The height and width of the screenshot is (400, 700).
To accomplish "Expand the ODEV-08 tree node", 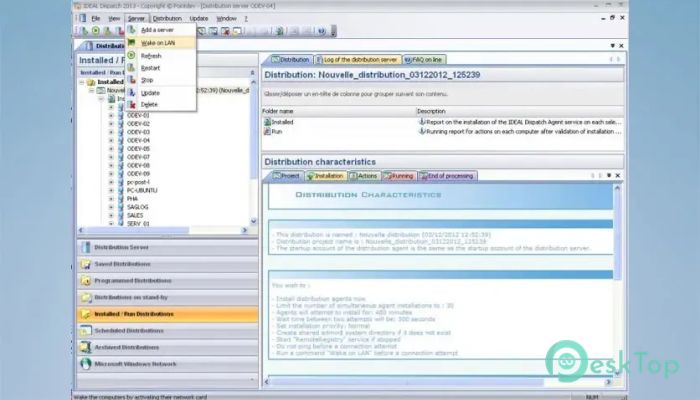I will [x=111, y=165].
